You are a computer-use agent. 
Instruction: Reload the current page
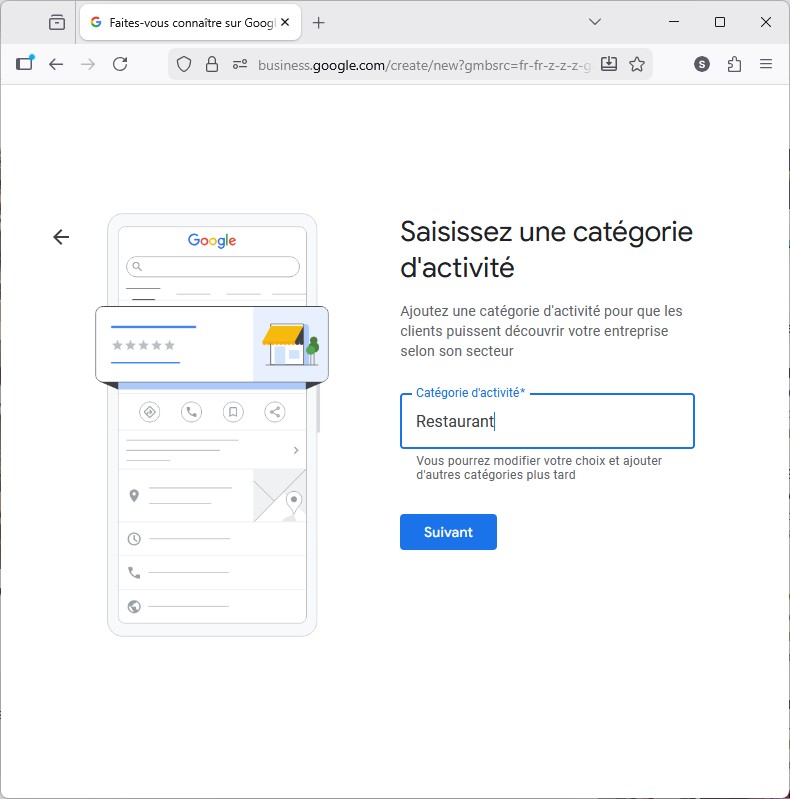coord(120,64)
